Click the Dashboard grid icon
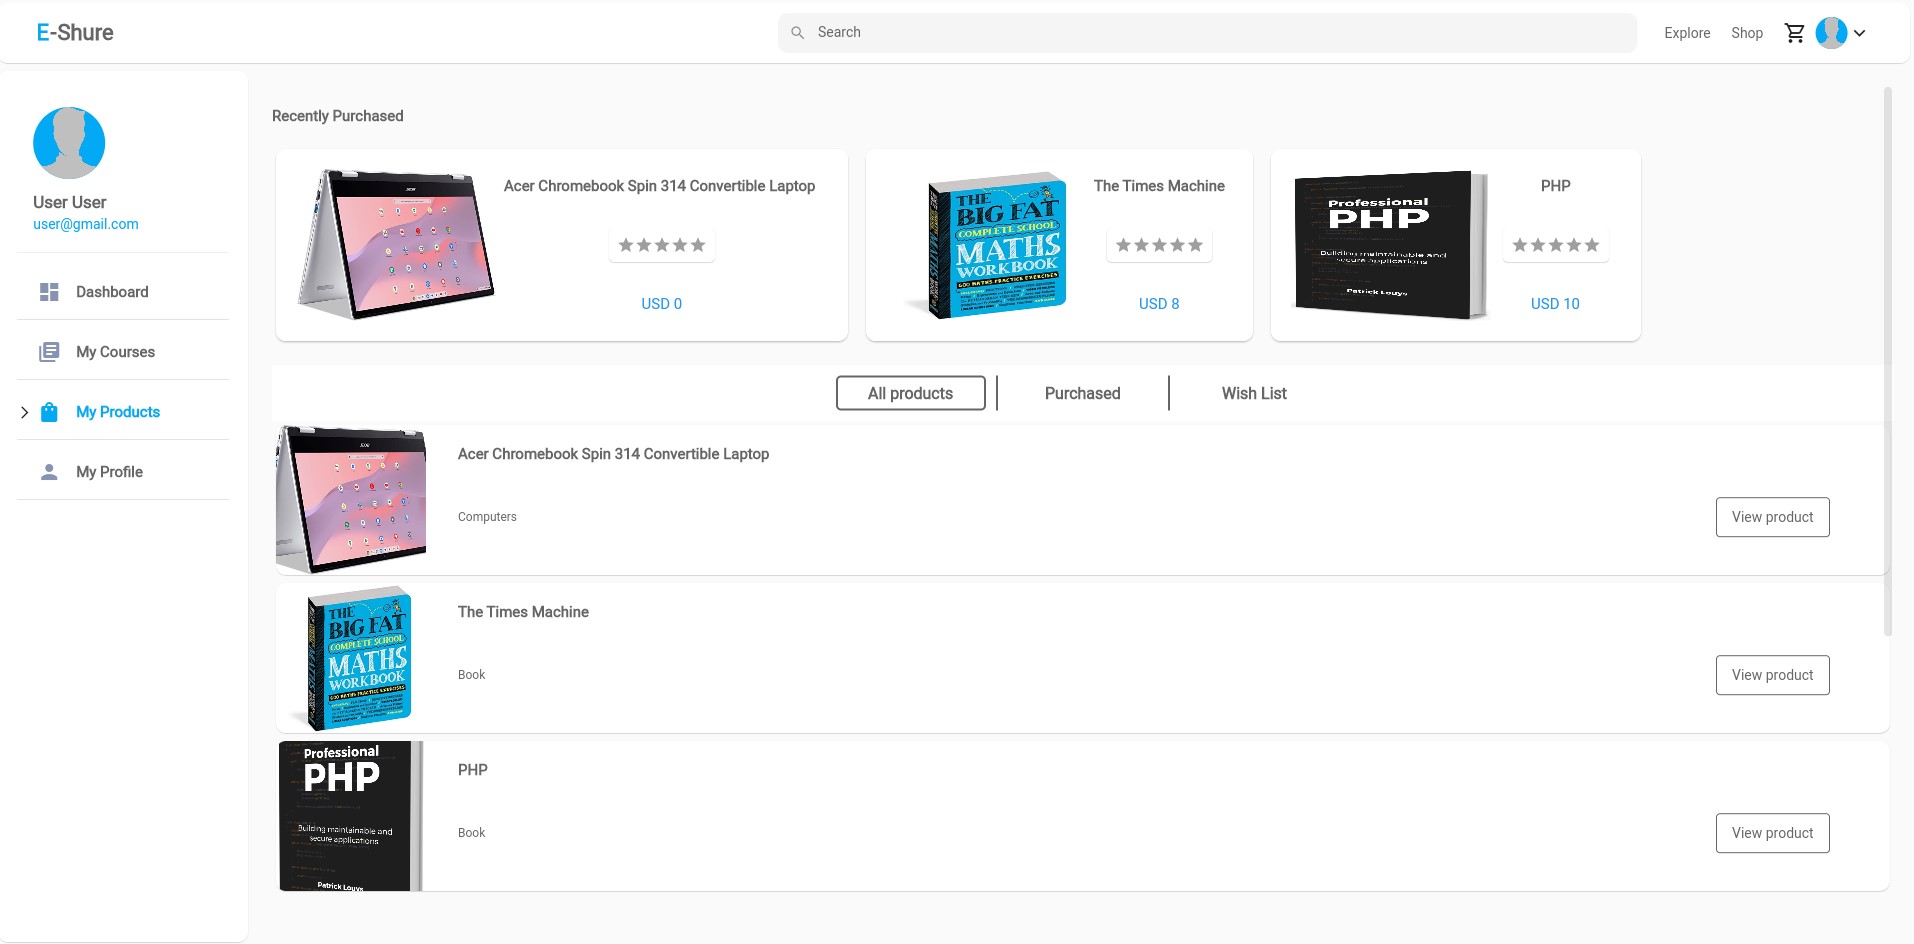The height and width of the screenshot is (944, 1914). pyautogui.click(x=49, y=292)
